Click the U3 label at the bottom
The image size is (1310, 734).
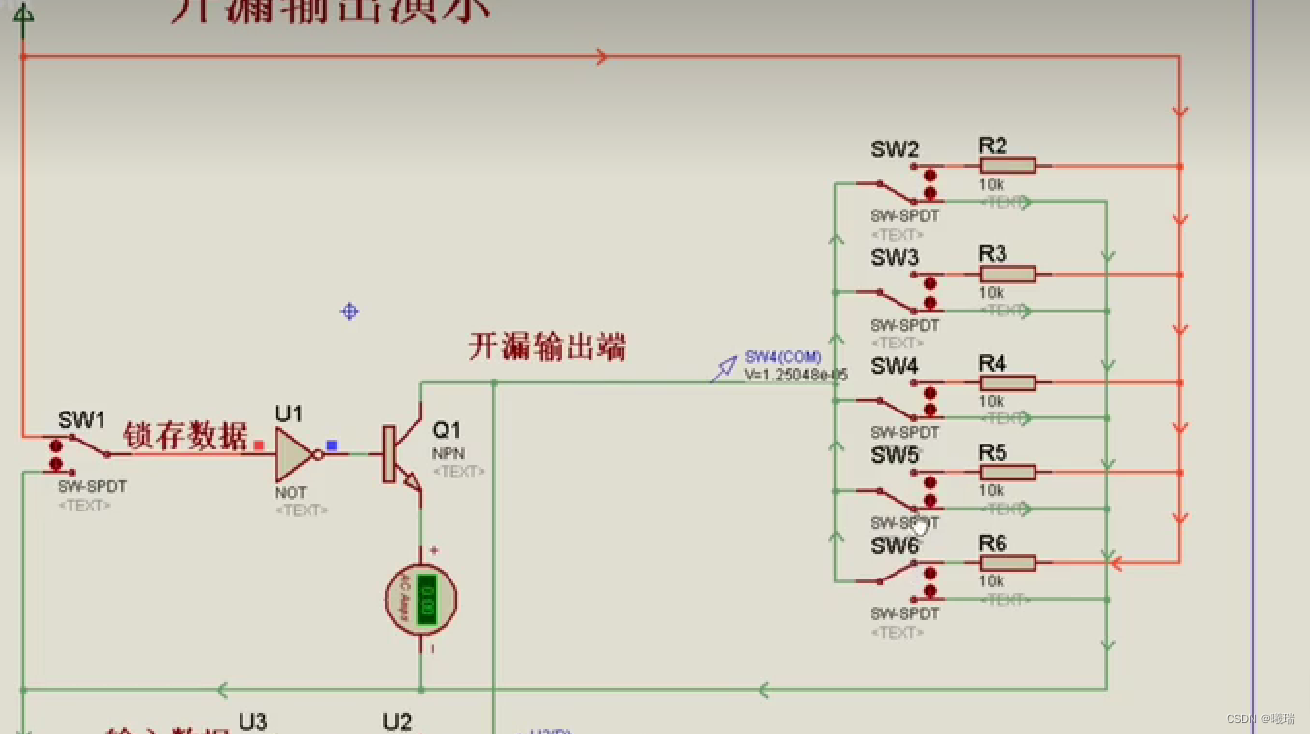click(253, 723)
